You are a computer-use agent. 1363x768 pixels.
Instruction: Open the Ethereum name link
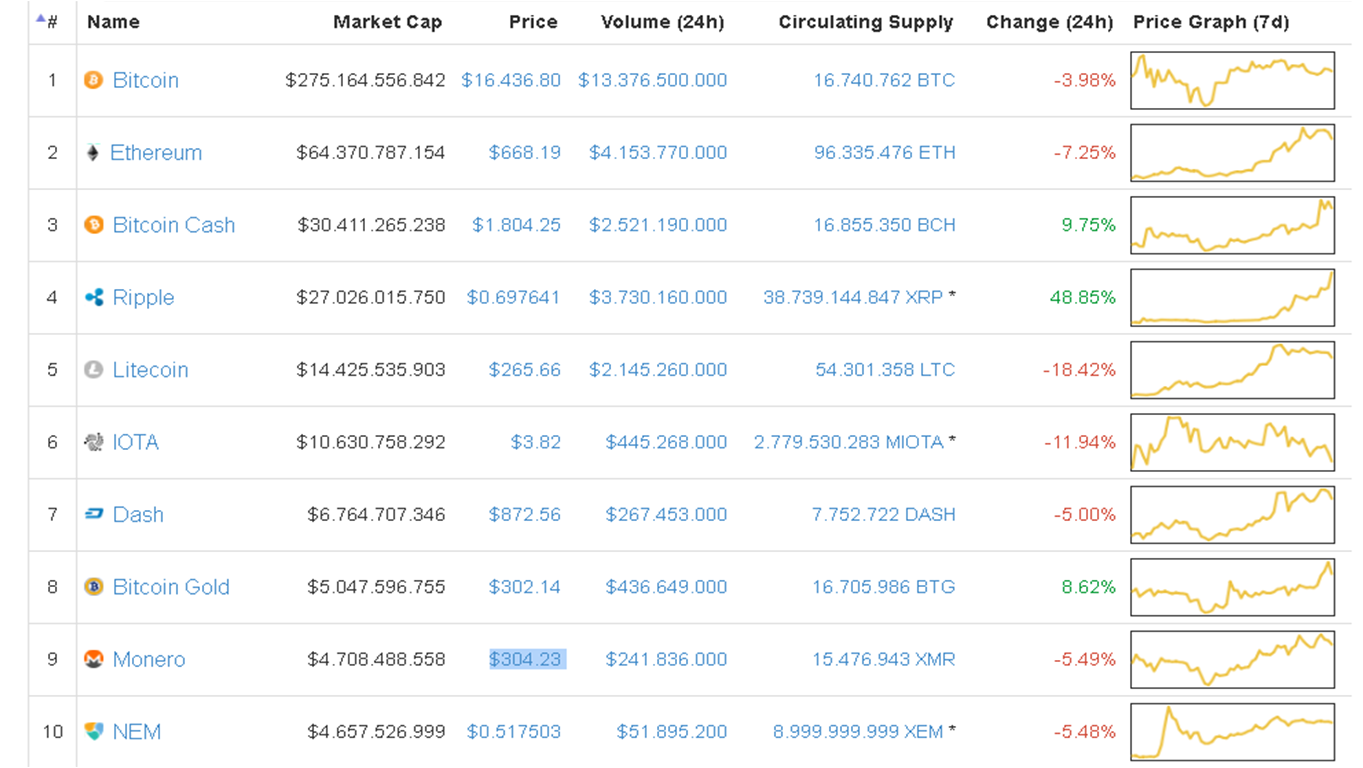pos(156,153)
